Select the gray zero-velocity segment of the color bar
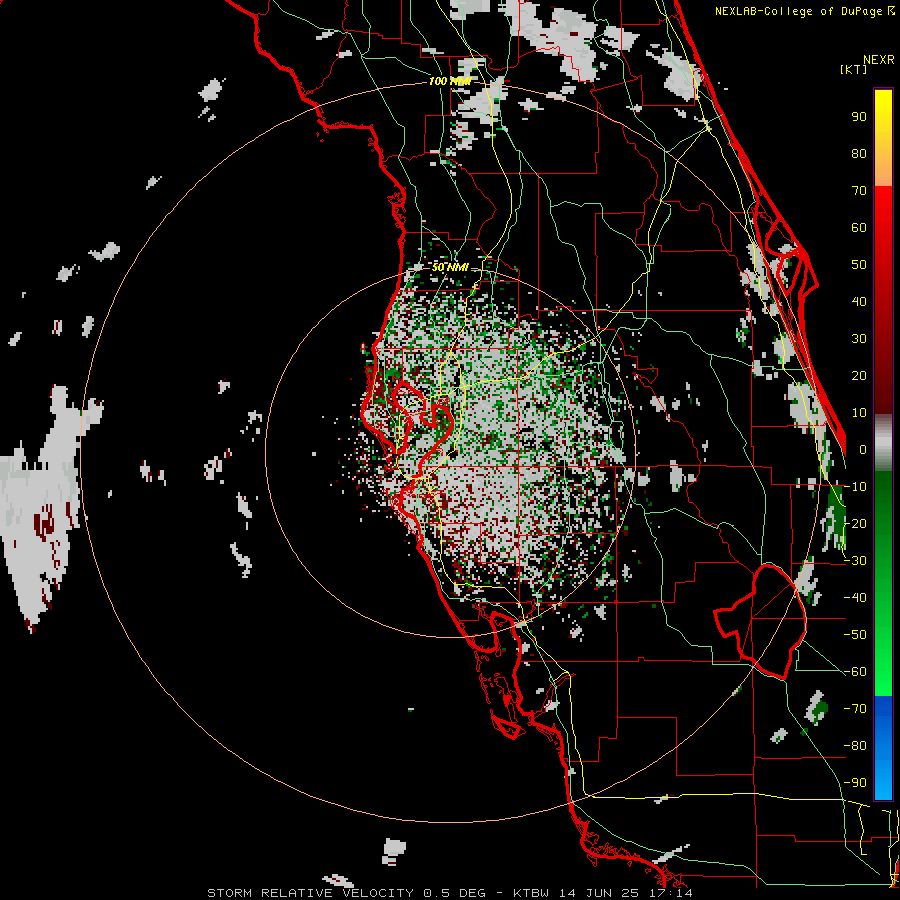The height and width of the screenshot is (900, 900). 883,443
